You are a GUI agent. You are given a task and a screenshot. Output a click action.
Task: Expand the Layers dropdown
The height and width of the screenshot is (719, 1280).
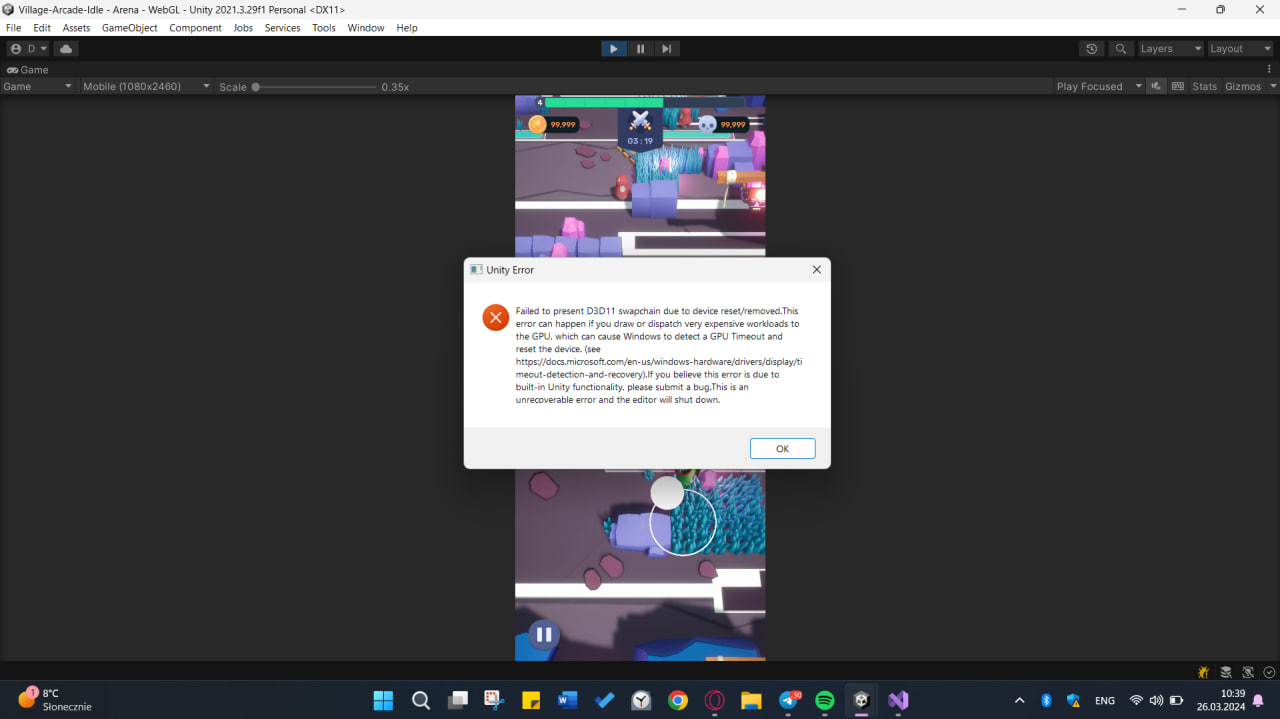1170,48
